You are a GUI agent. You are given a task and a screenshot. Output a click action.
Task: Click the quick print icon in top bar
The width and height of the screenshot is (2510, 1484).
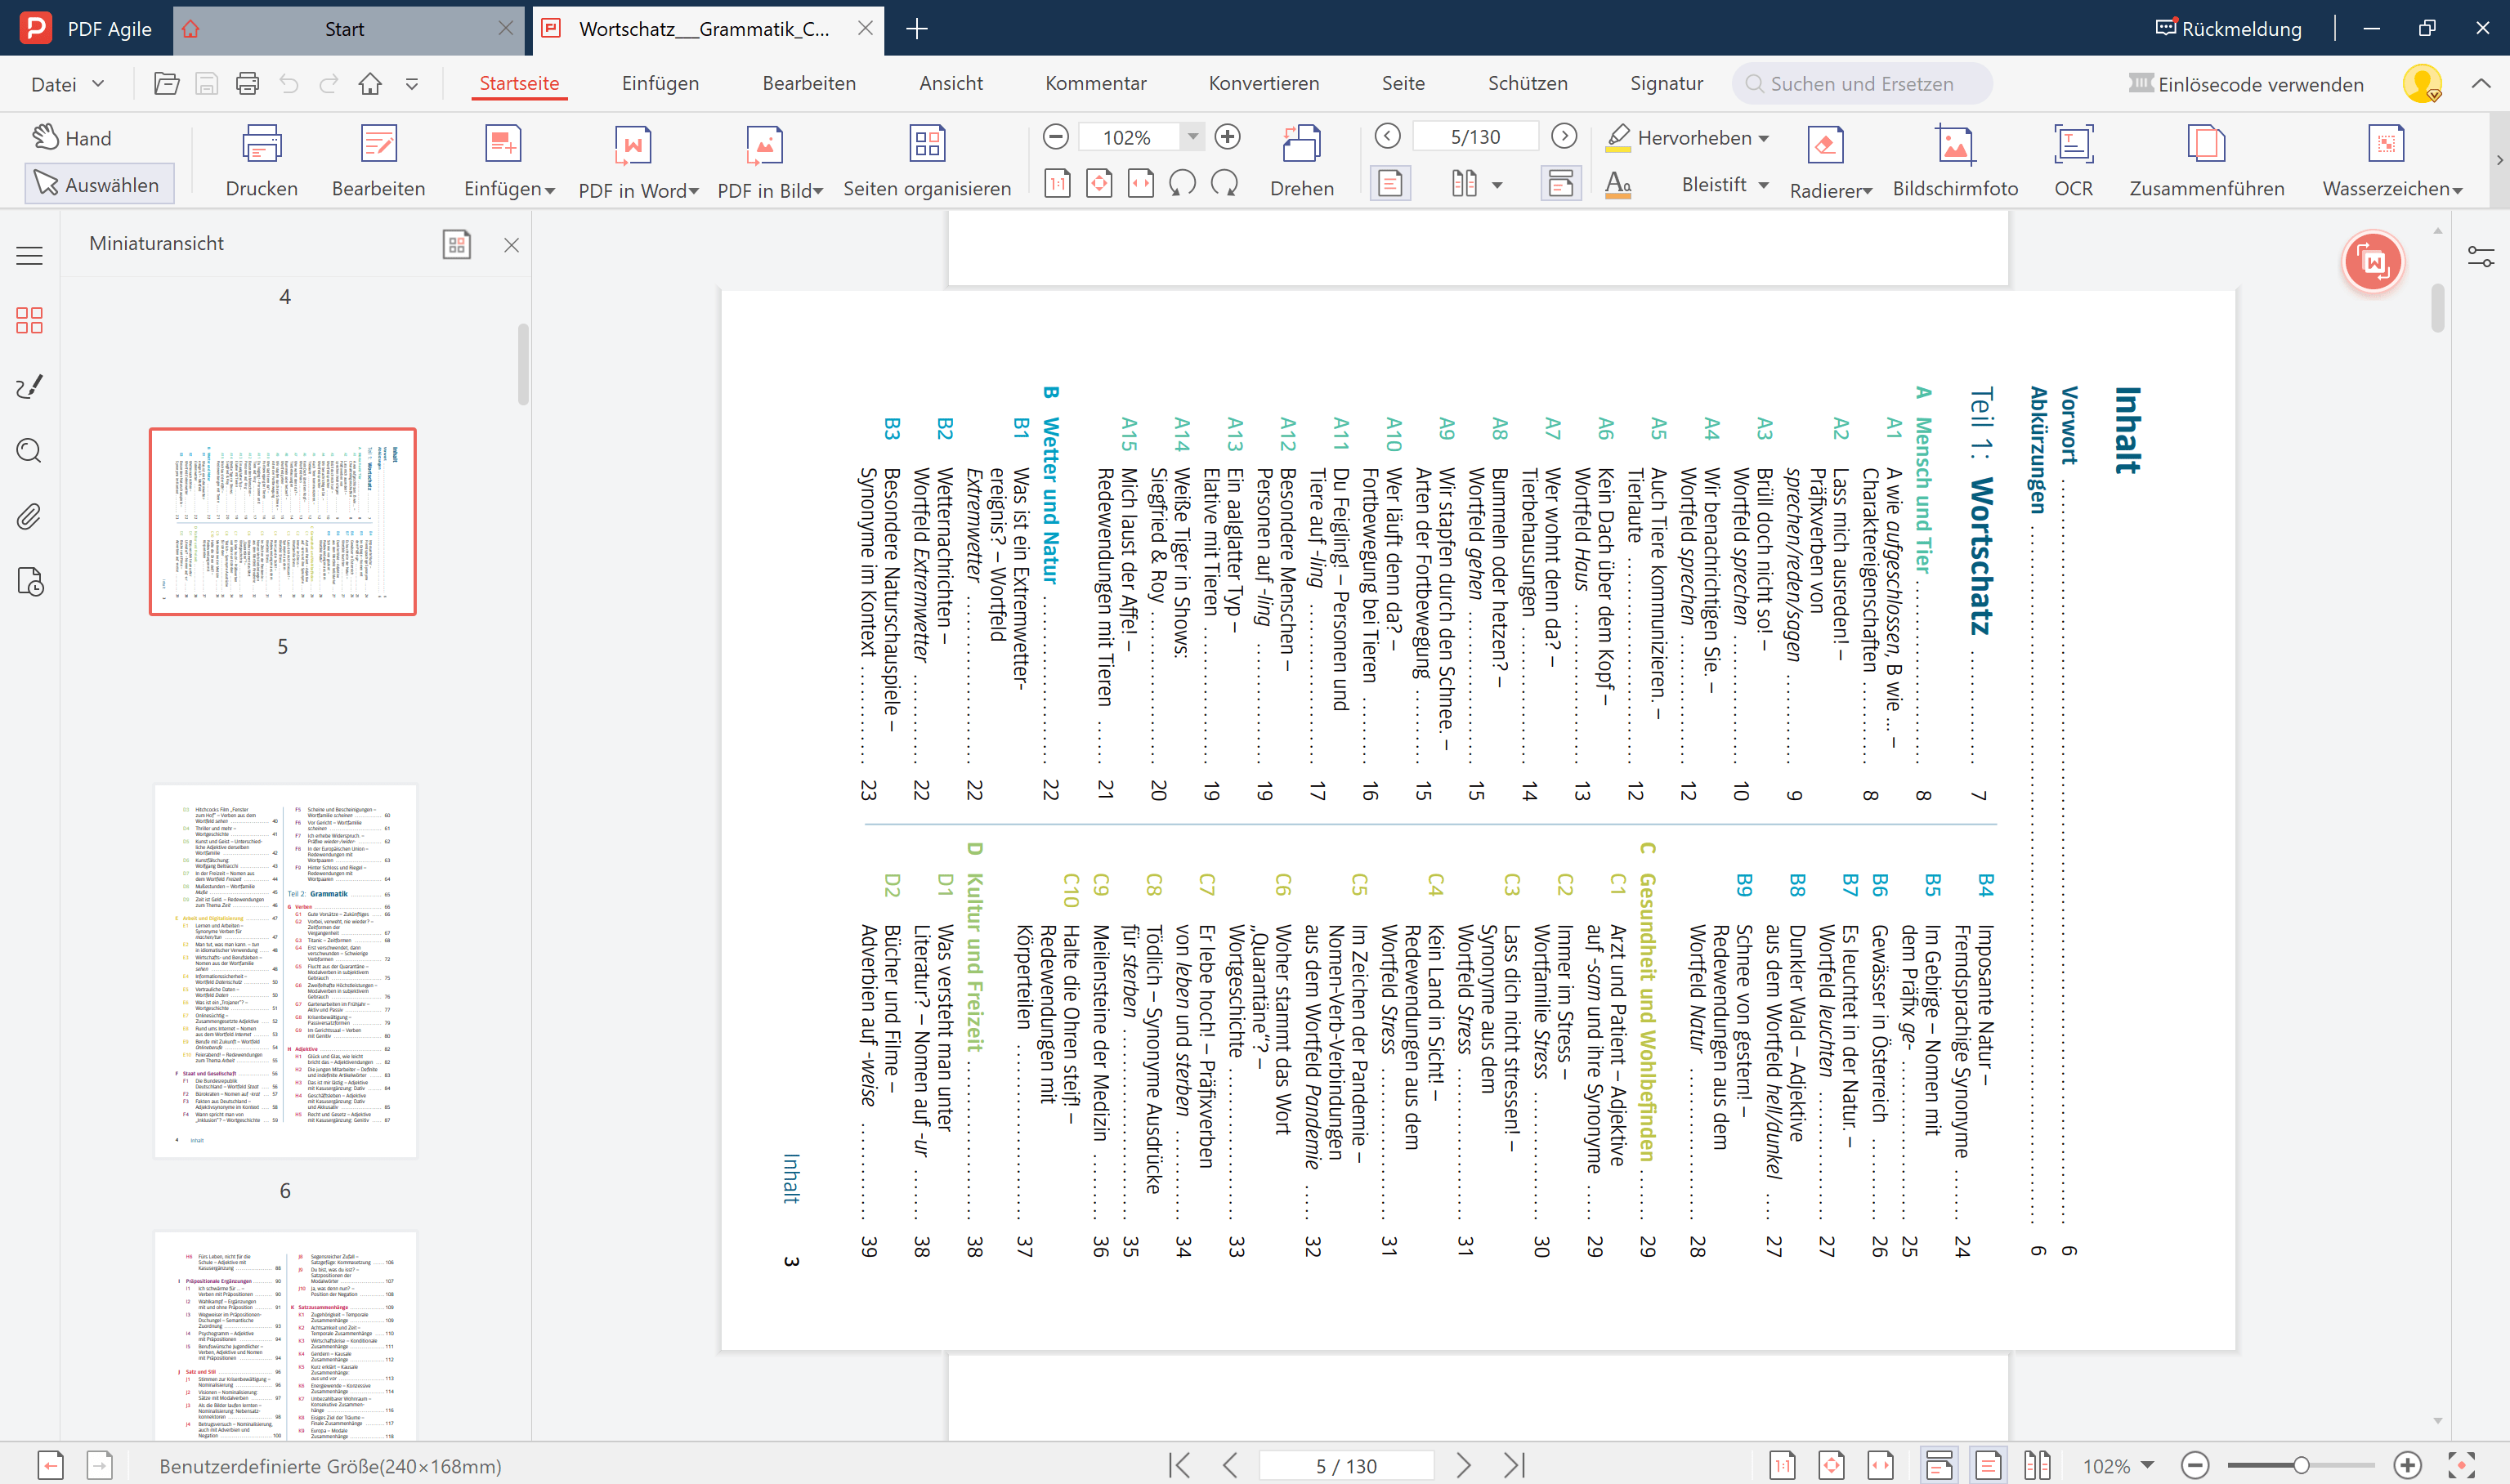[x=247, y=84]
